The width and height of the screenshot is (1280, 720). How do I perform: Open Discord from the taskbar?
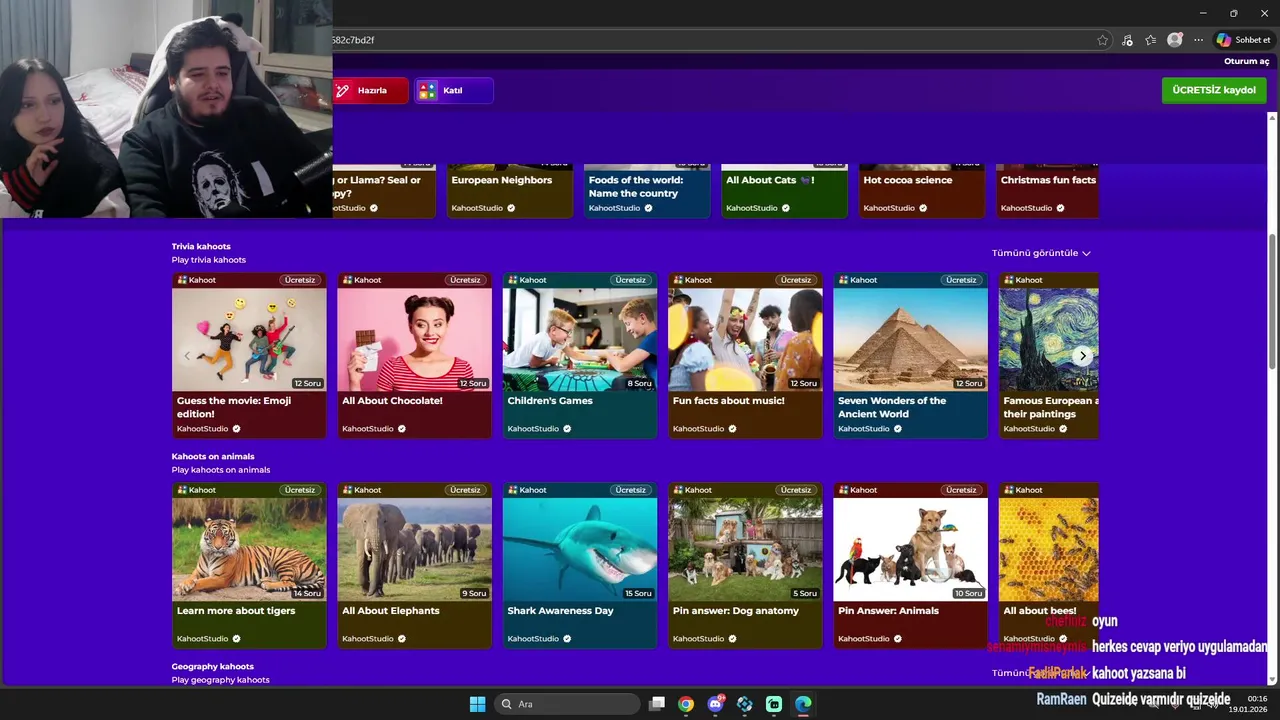[715, 704]
